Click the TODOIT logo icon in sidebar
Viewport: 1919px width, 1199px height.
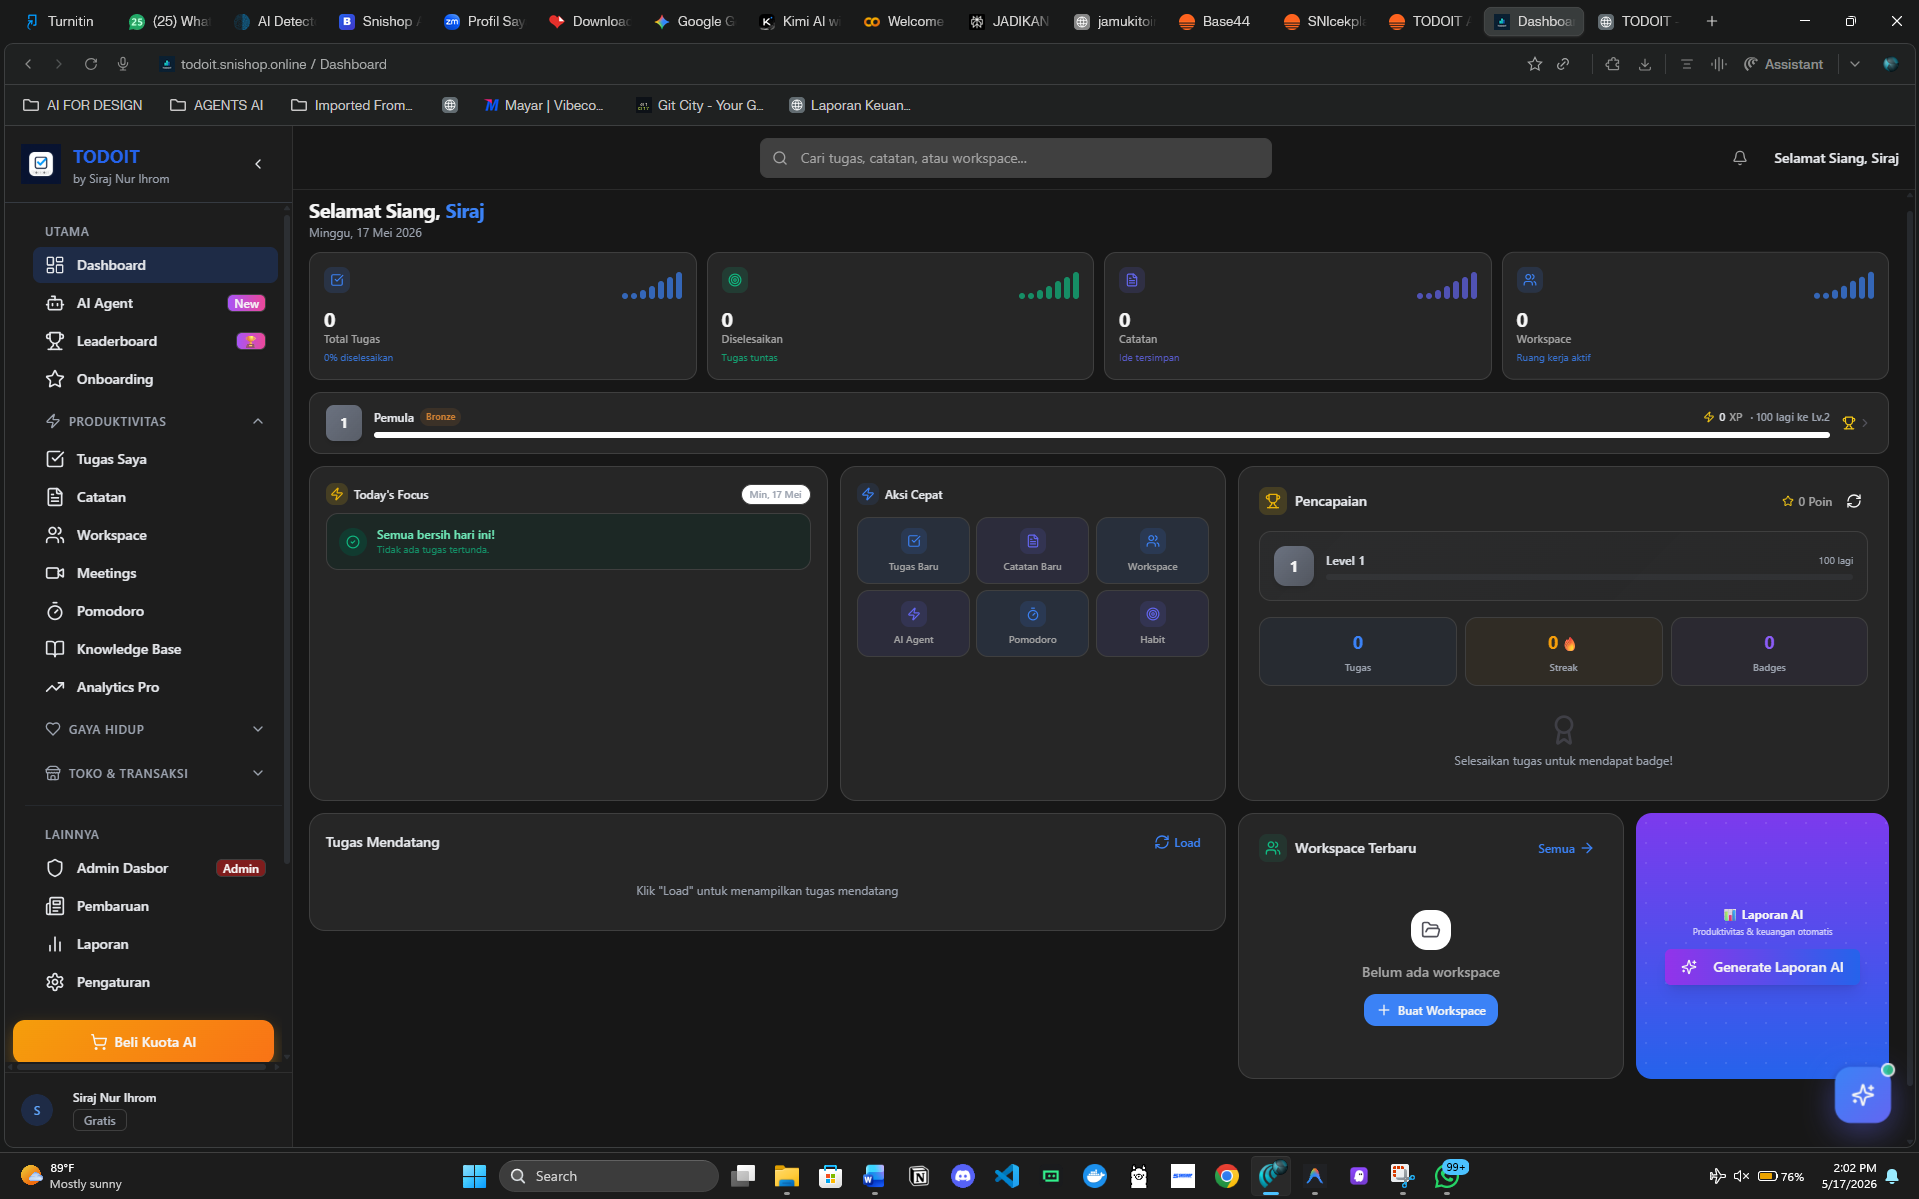41,164
